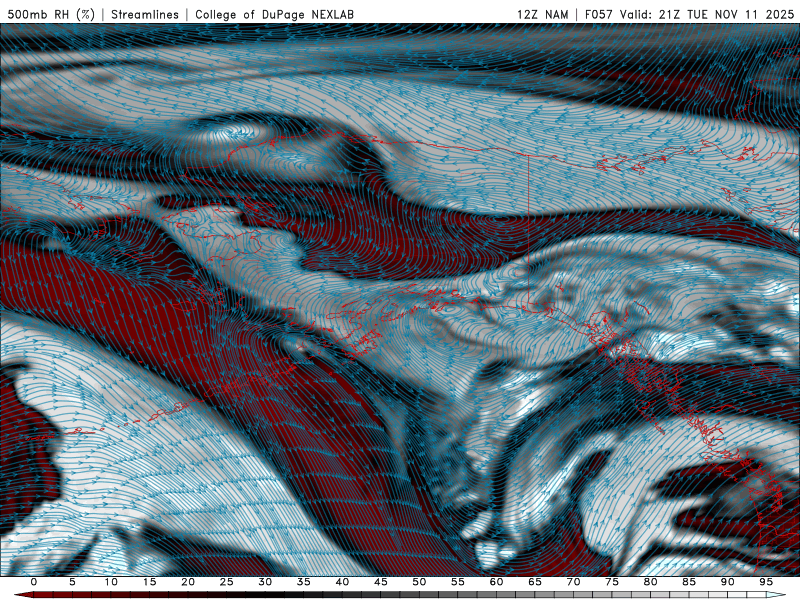
Task: Click the "90" label on the color scale
Action: coord(727,582)
